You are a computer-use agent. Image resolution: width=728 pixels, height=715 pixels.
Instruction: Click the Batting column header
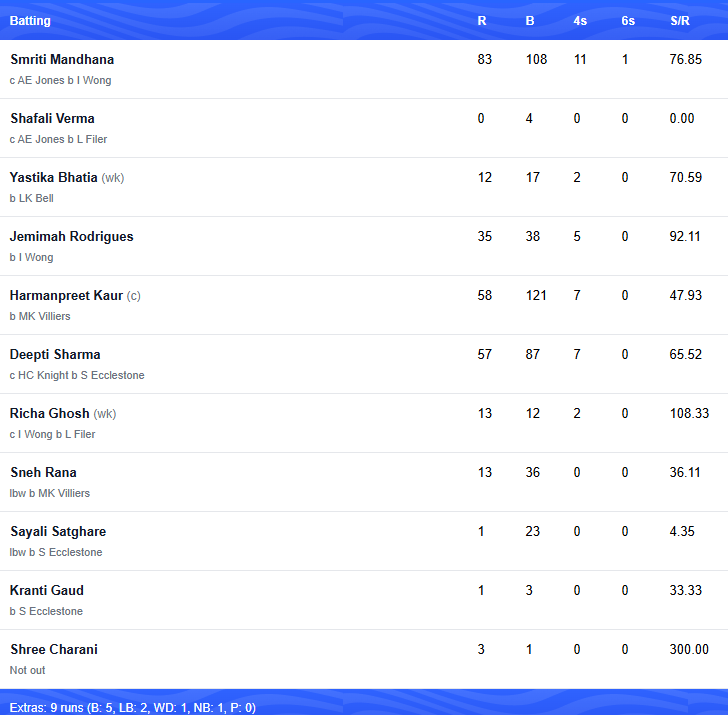(x=30, y=20)
